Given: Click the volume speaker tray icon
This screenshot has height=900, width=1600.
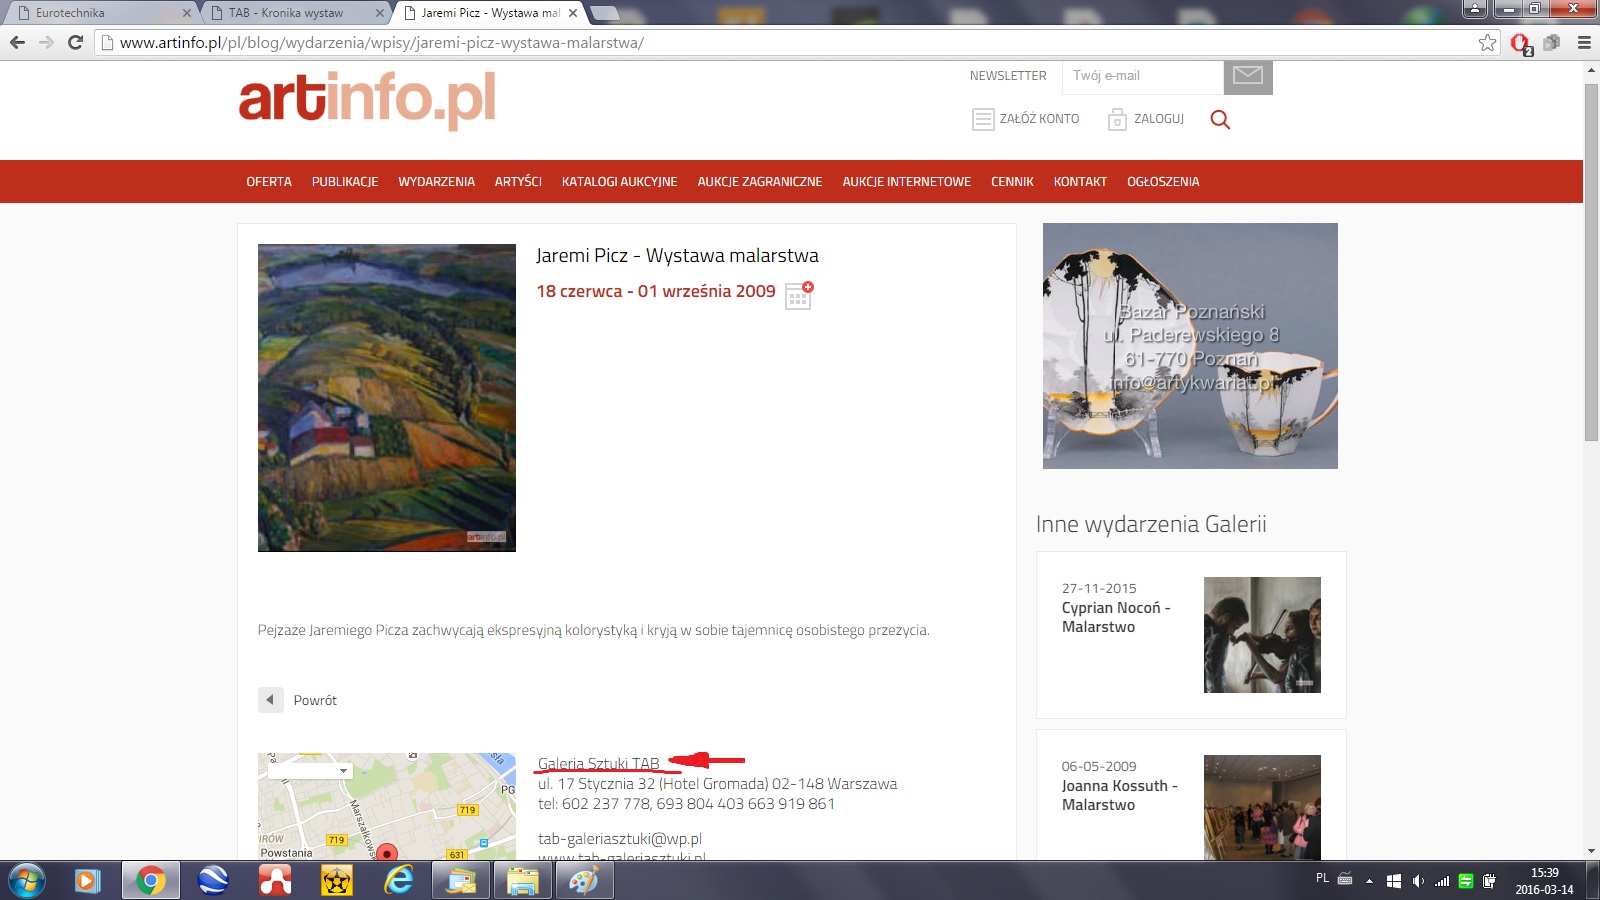Looking at the screenshot, I should pos(1418,881).
